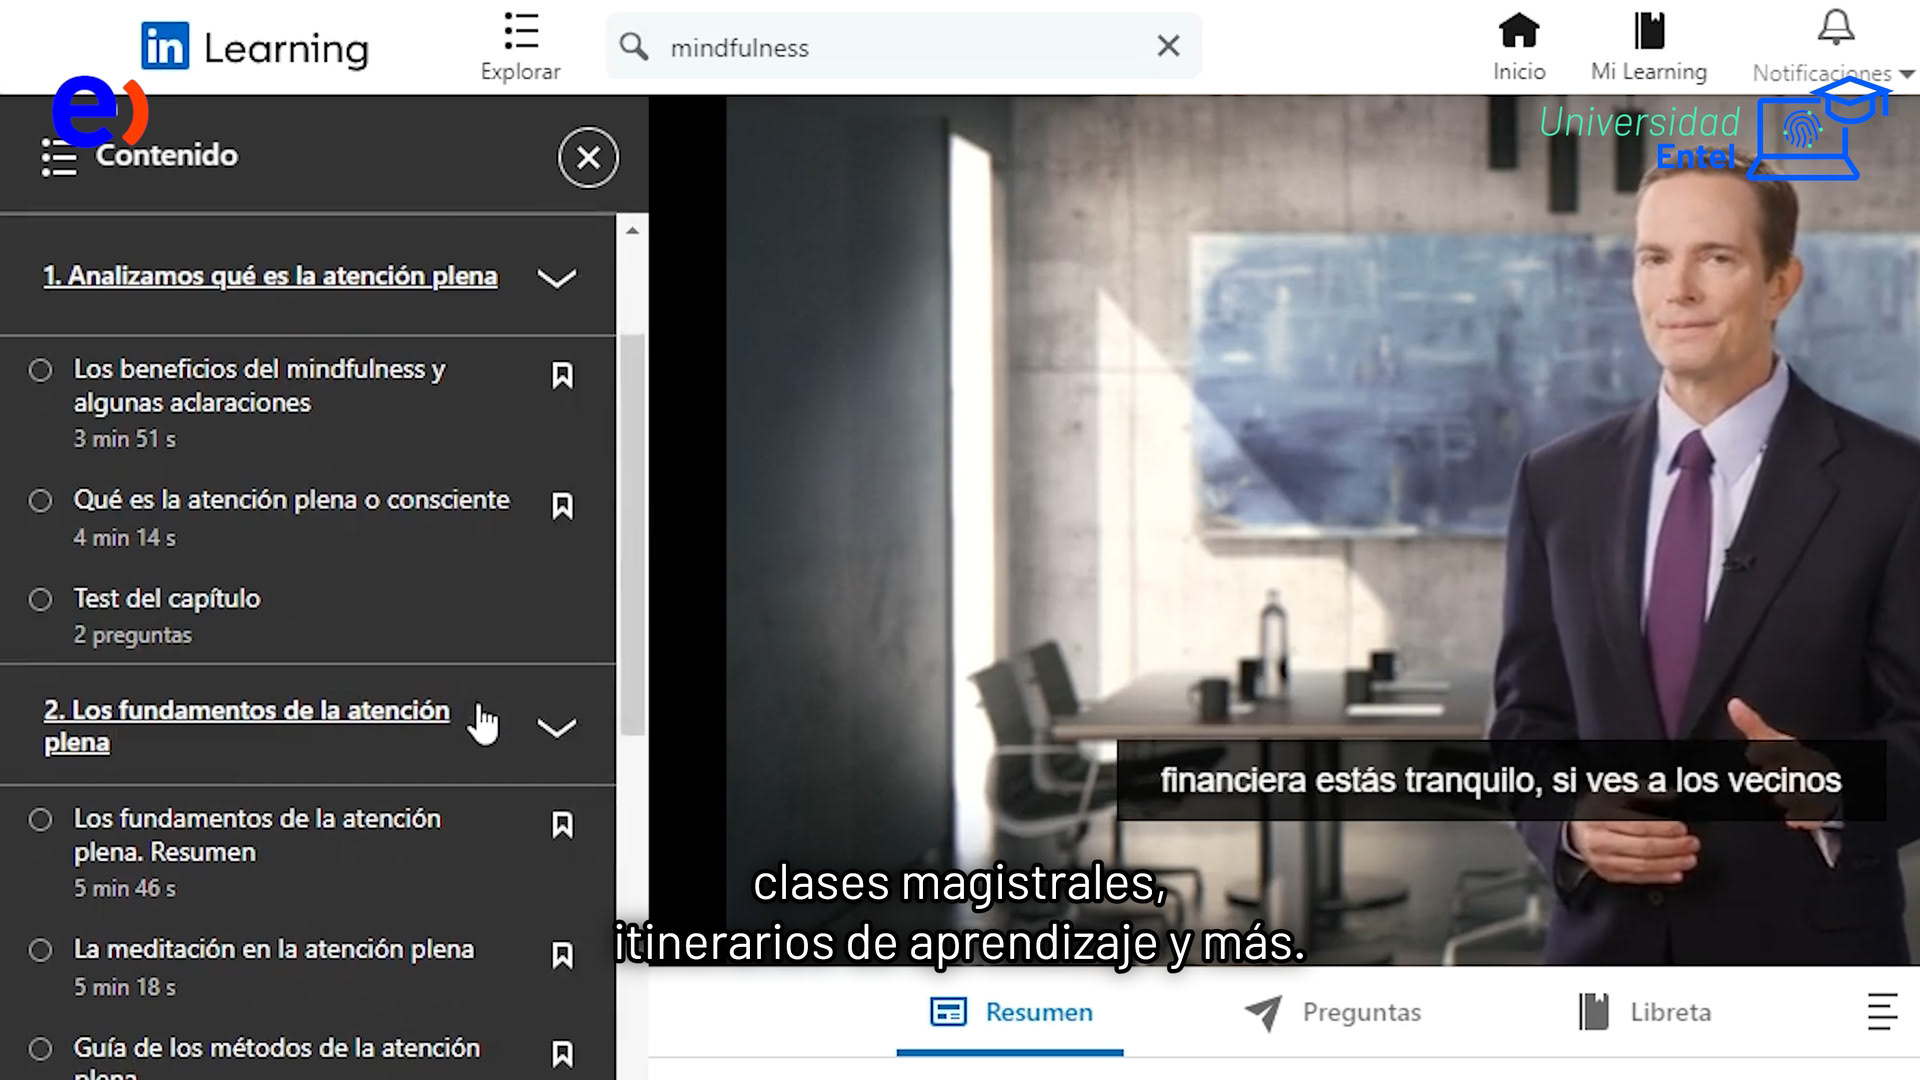Screen dimensions: 1920x1080
Task: Open the Explorar menu icon
Action: [x=520, y=33]
